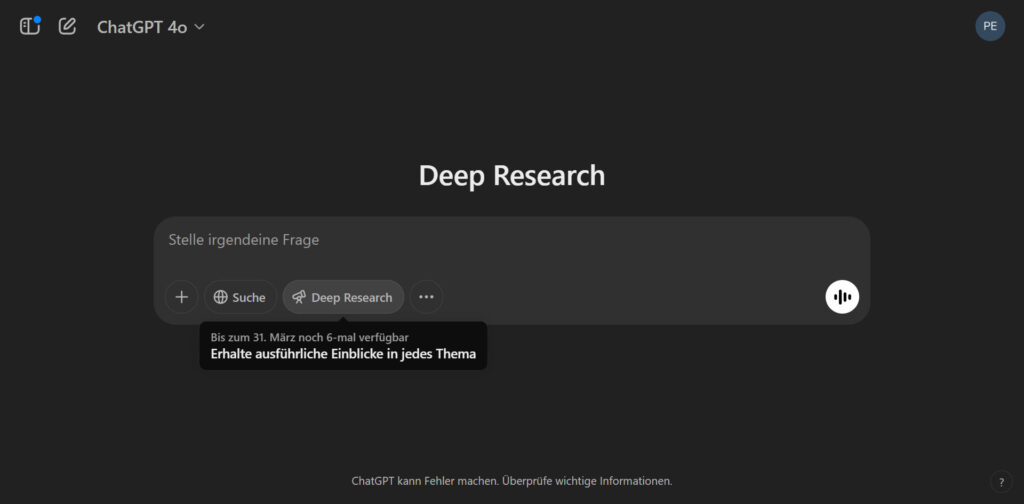The image size is (1024, 504).
Task: Start voice mode with waveform button
Action: coord(842,297)
